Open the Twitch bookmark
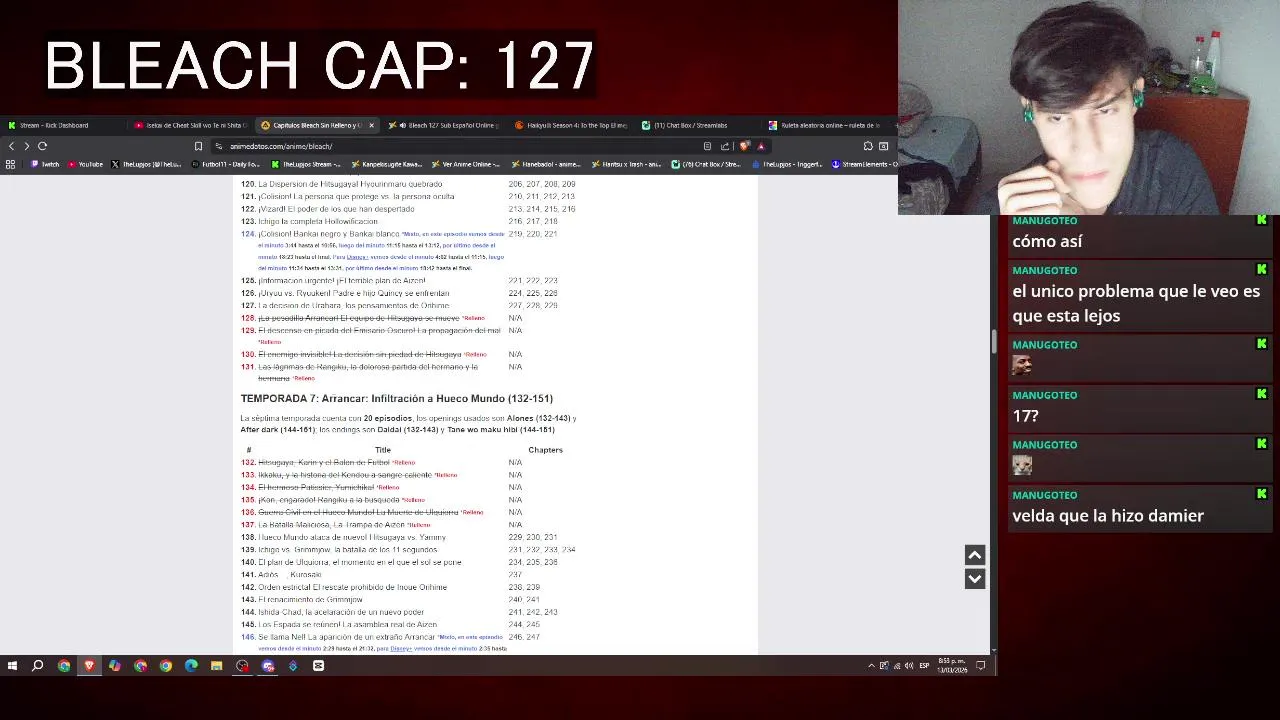The width and height of the screenshot is (1280, 720). click(x=45, y=164)
